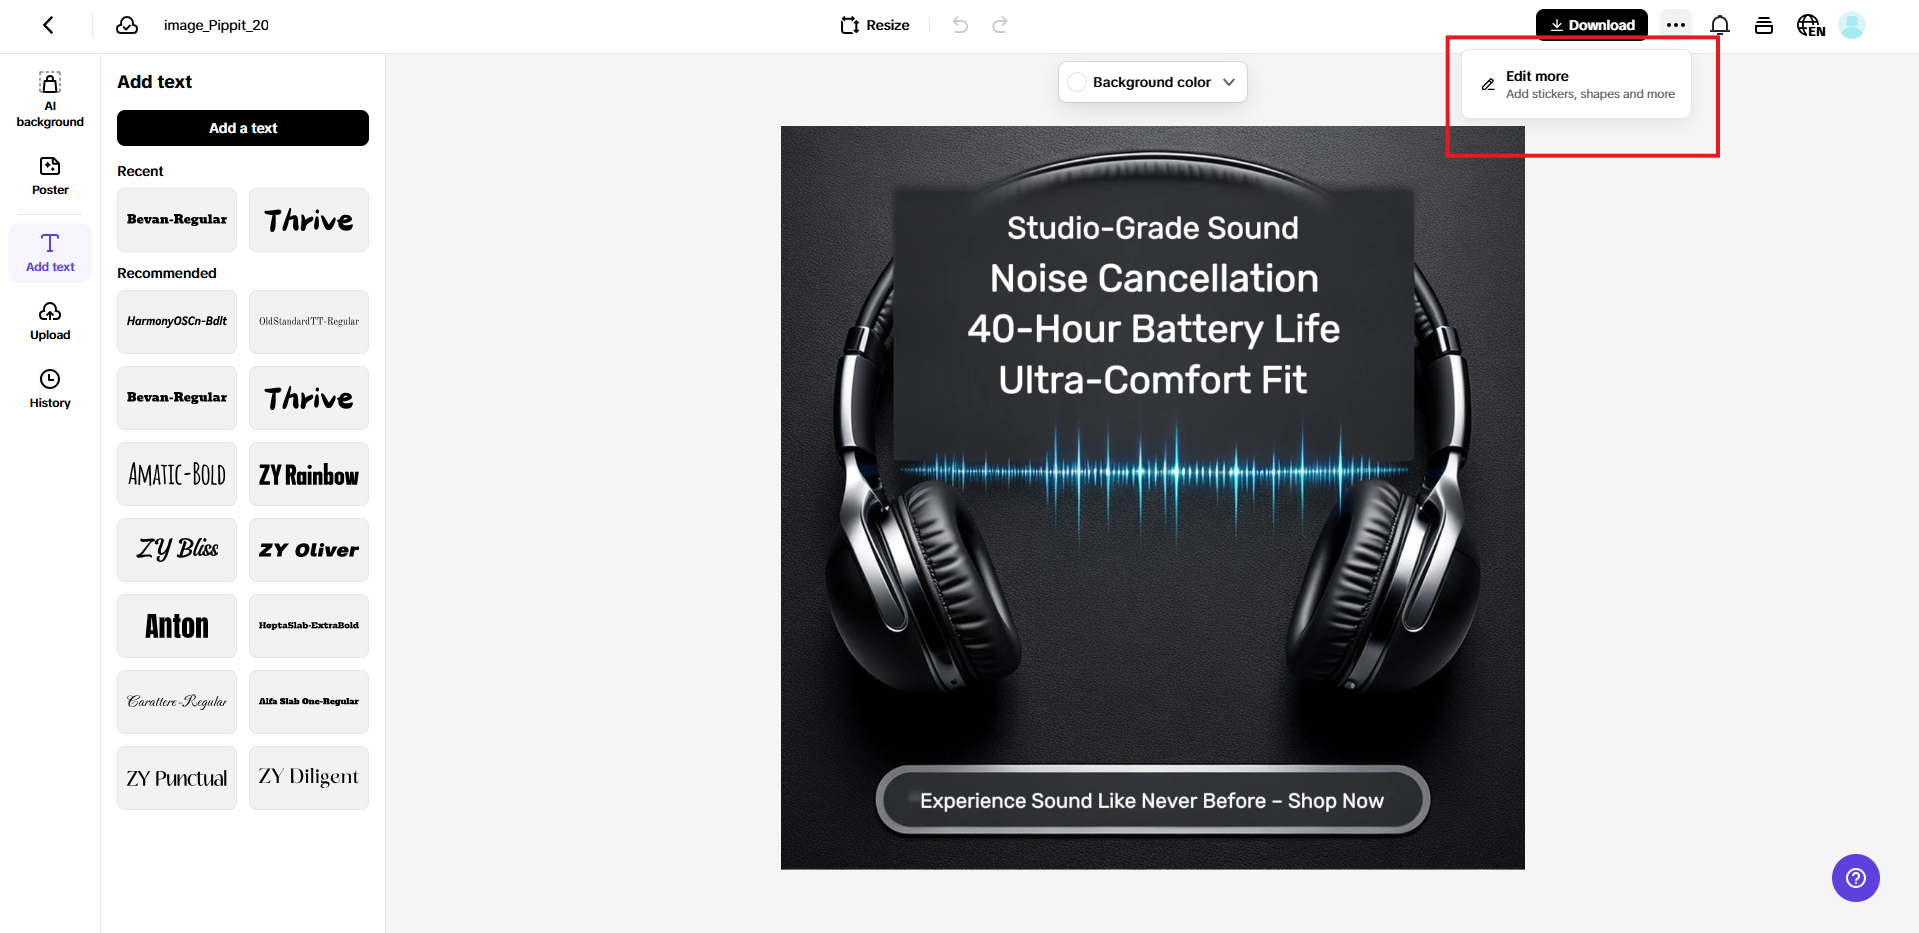Download the image
The image size is (1919, 933).
tap(1592, 25)
